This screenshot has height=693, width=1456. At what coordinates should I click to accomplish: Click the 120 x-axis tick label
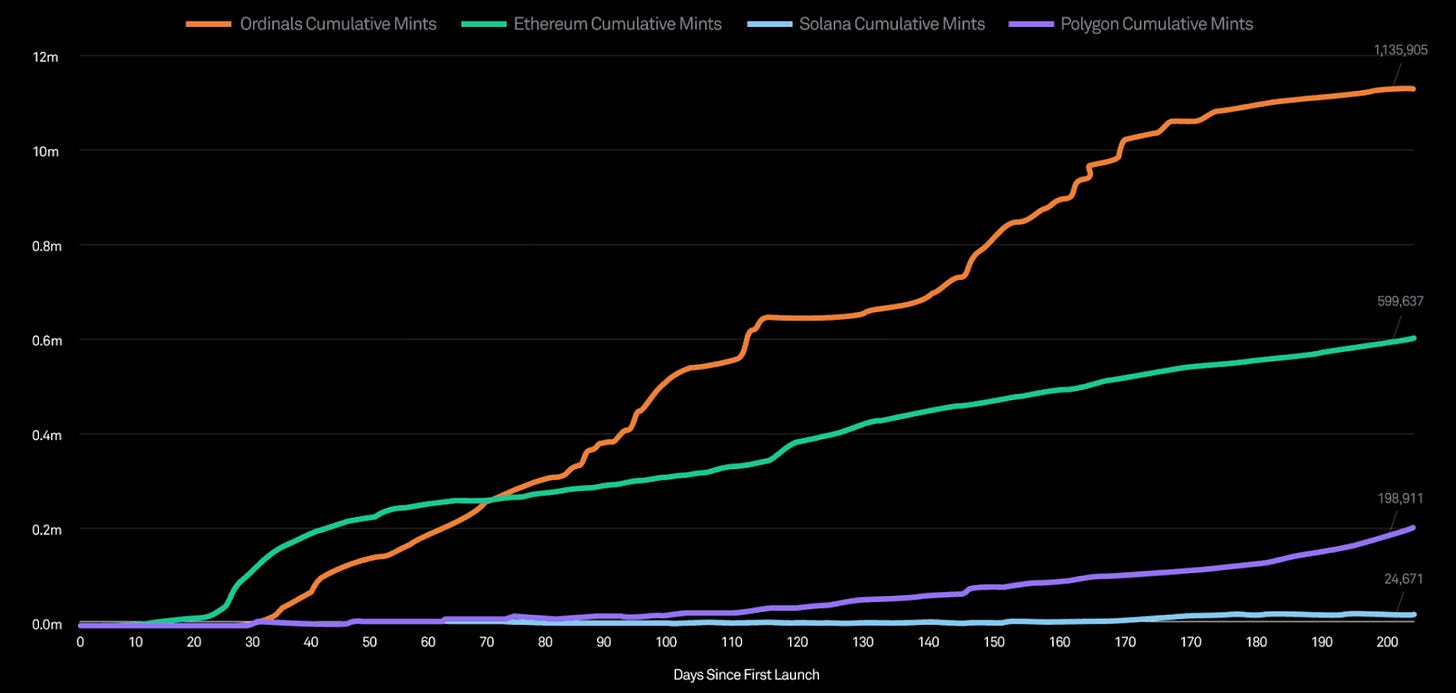click(797, 642)
